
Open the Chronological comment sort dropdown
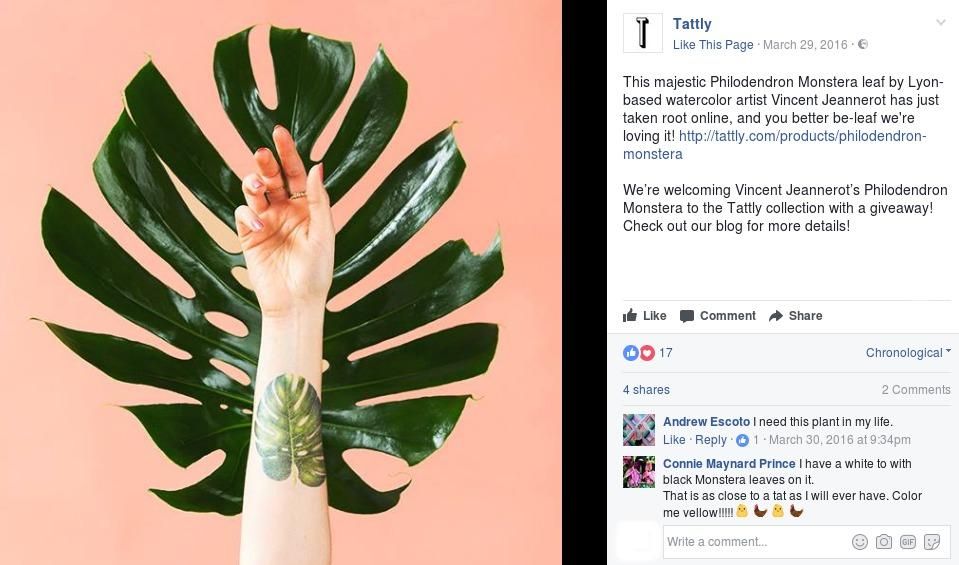click(908, 353)
